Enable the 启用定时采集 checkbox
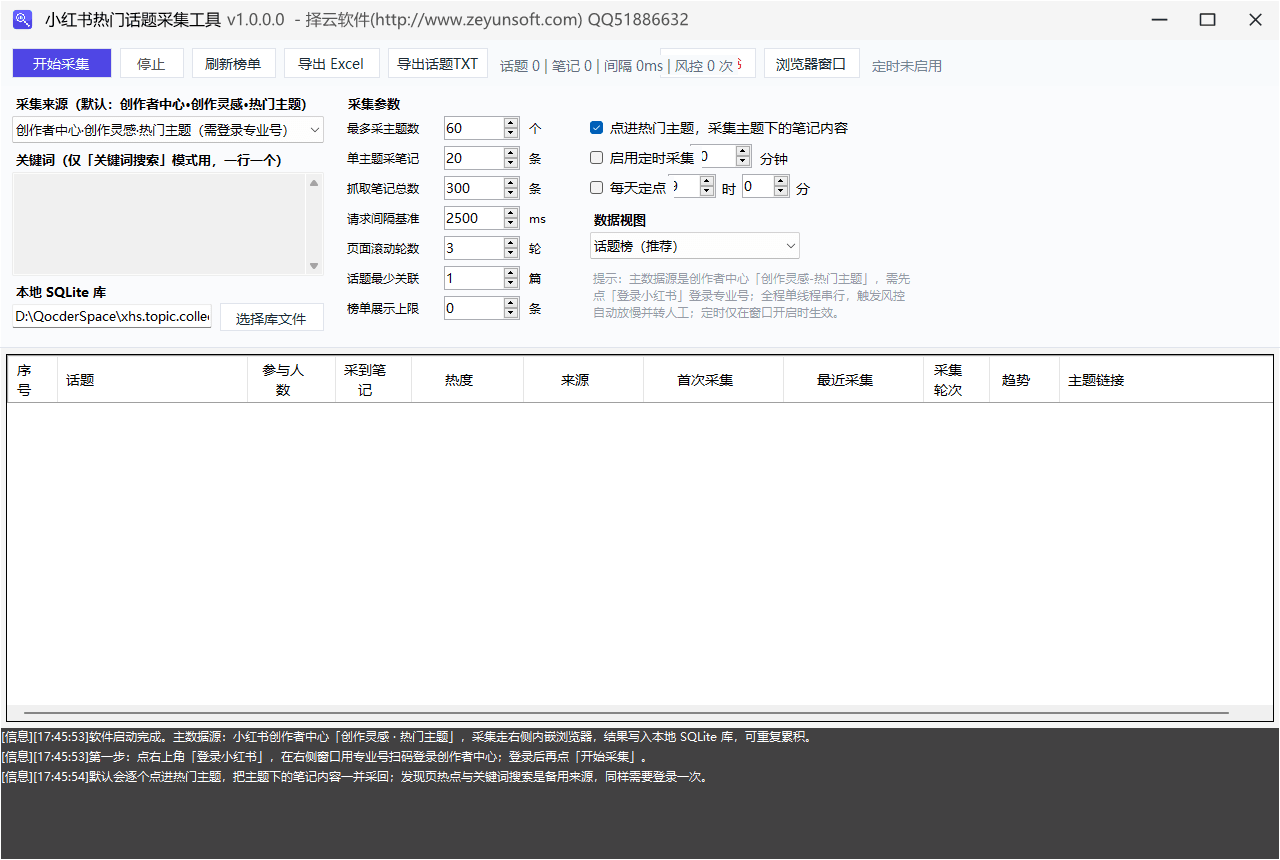The height and width of the screenshot is (860, 1280). point(597,158)
